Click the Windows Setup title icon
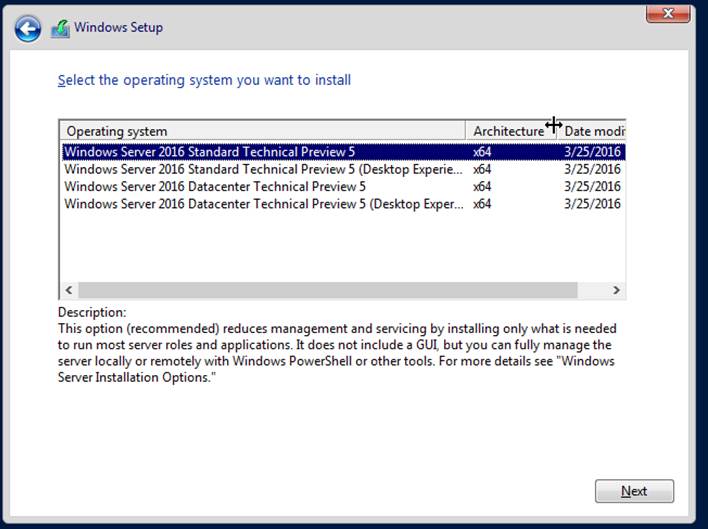Image resolution: width=708 pixels, height=529 pixels. 61,28
